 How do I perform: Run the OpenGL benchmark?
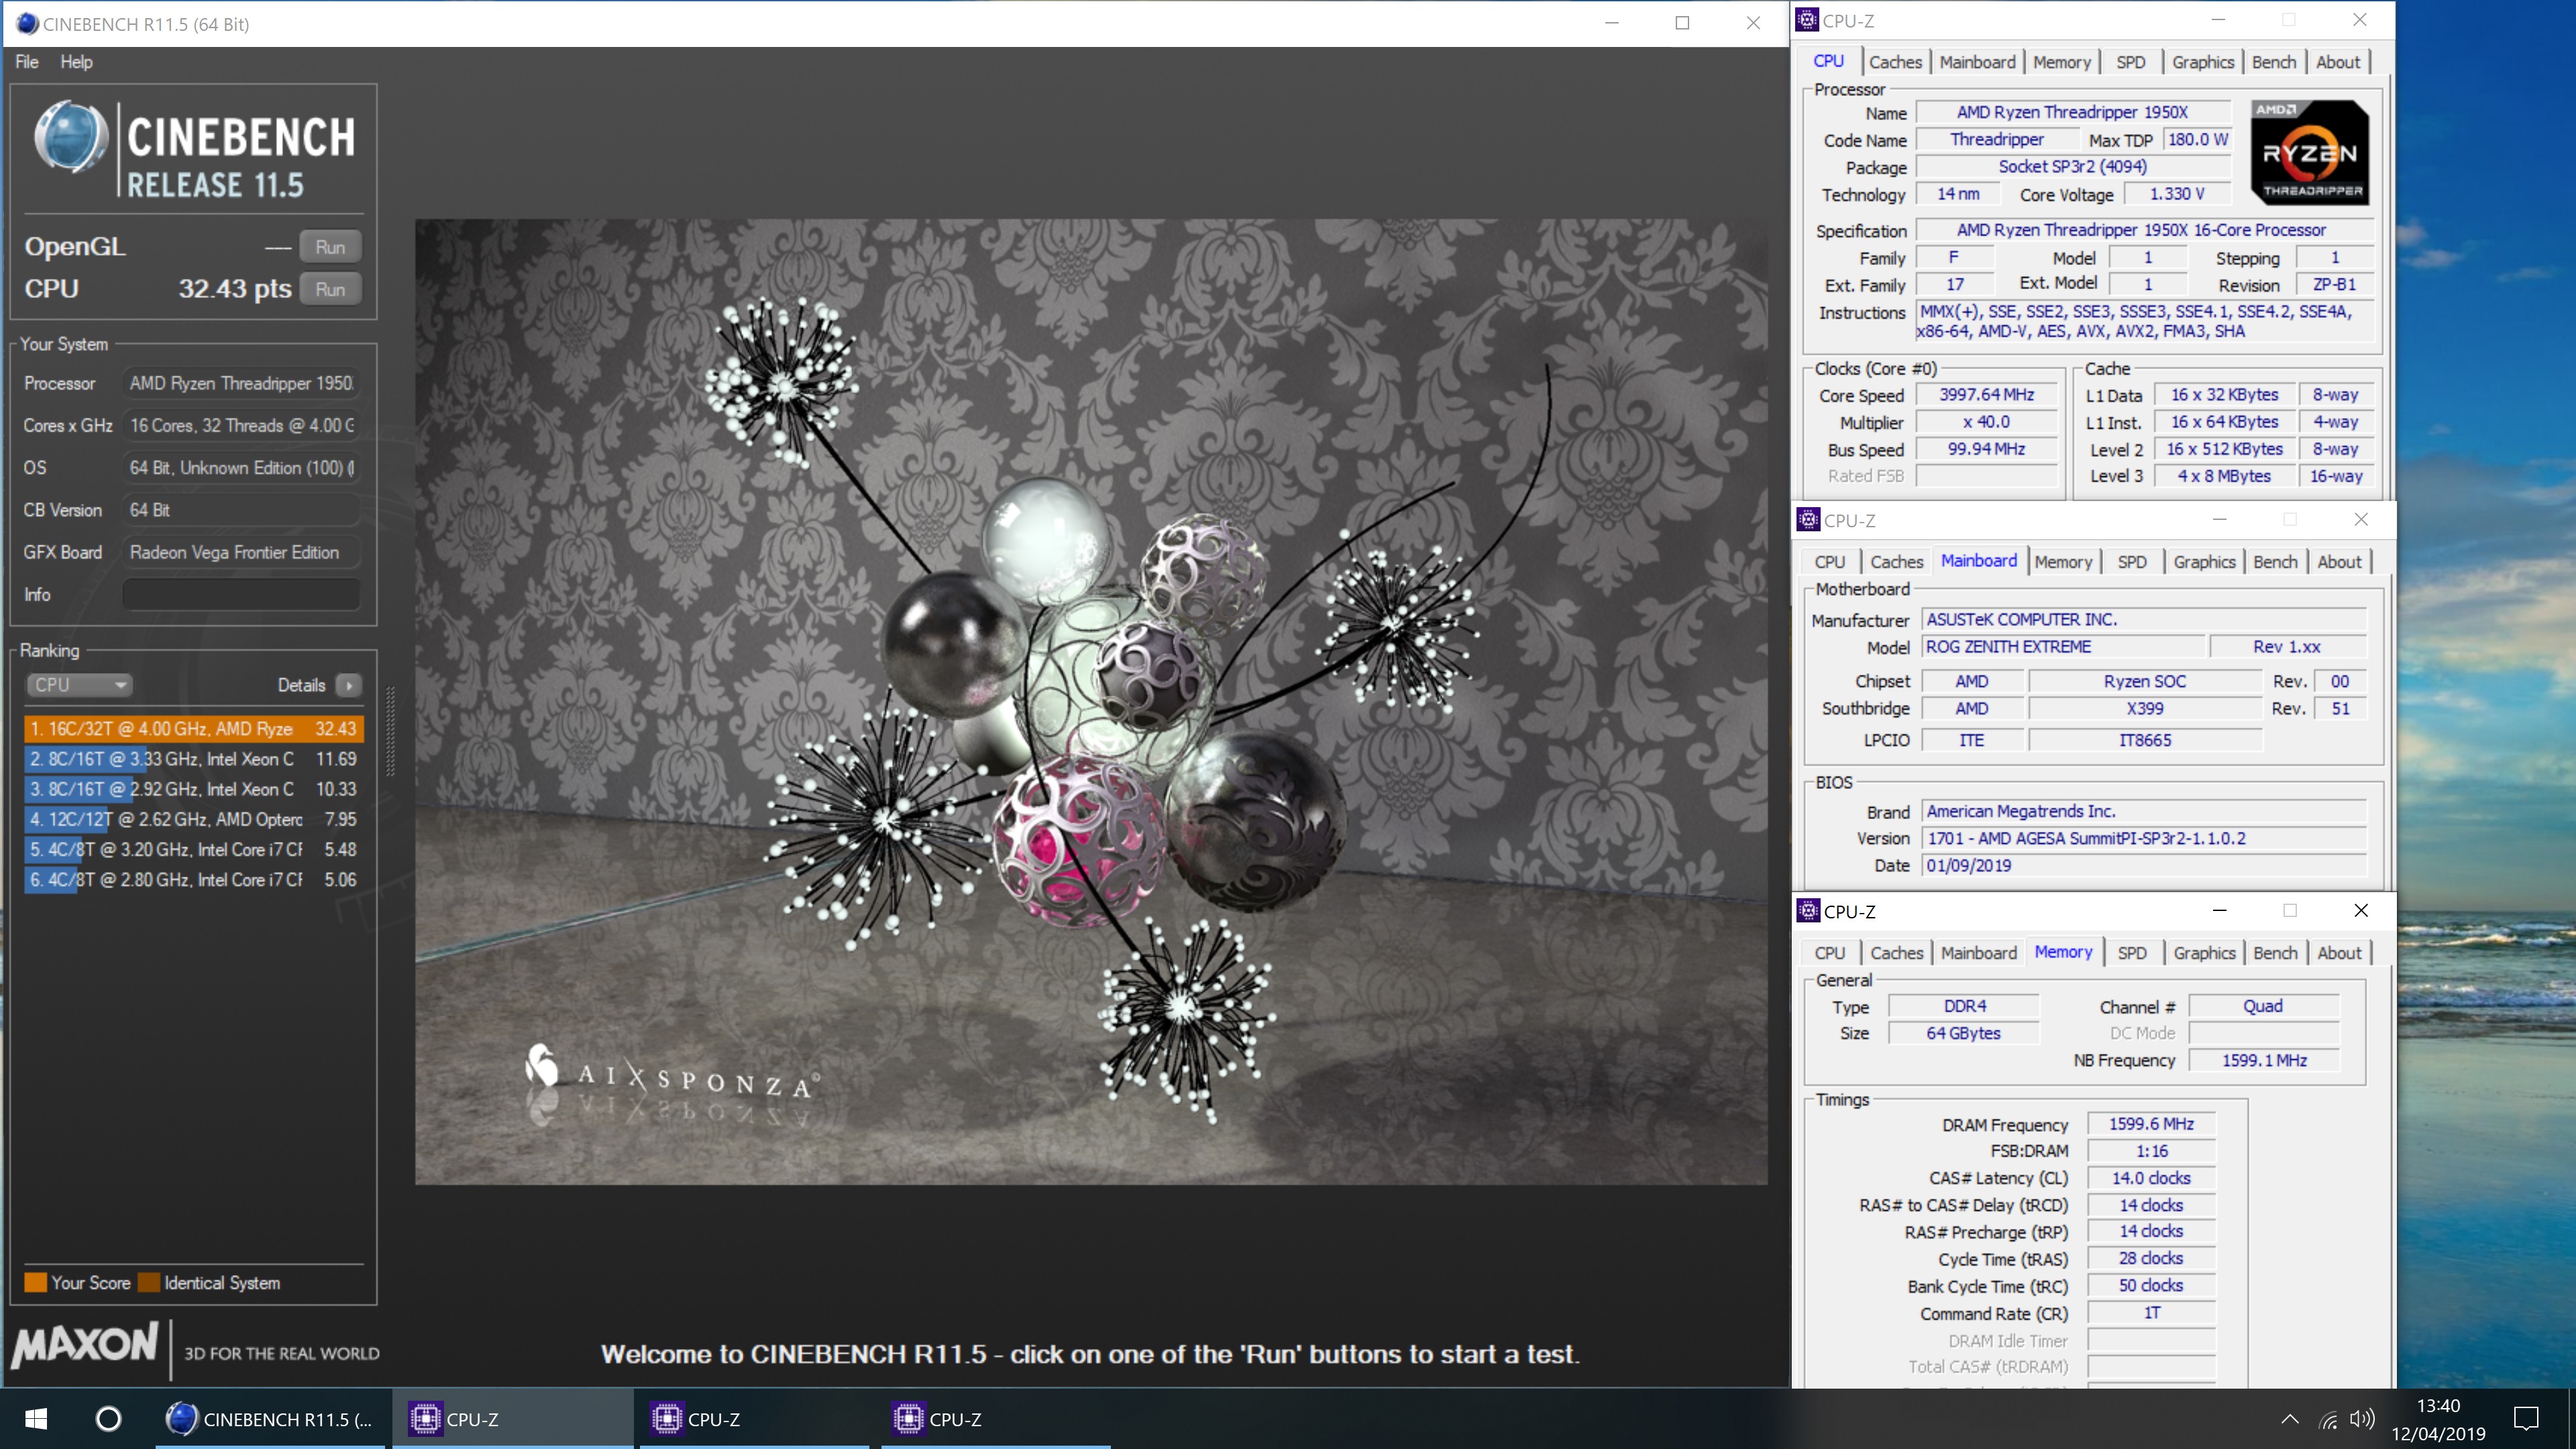(330, 247)
